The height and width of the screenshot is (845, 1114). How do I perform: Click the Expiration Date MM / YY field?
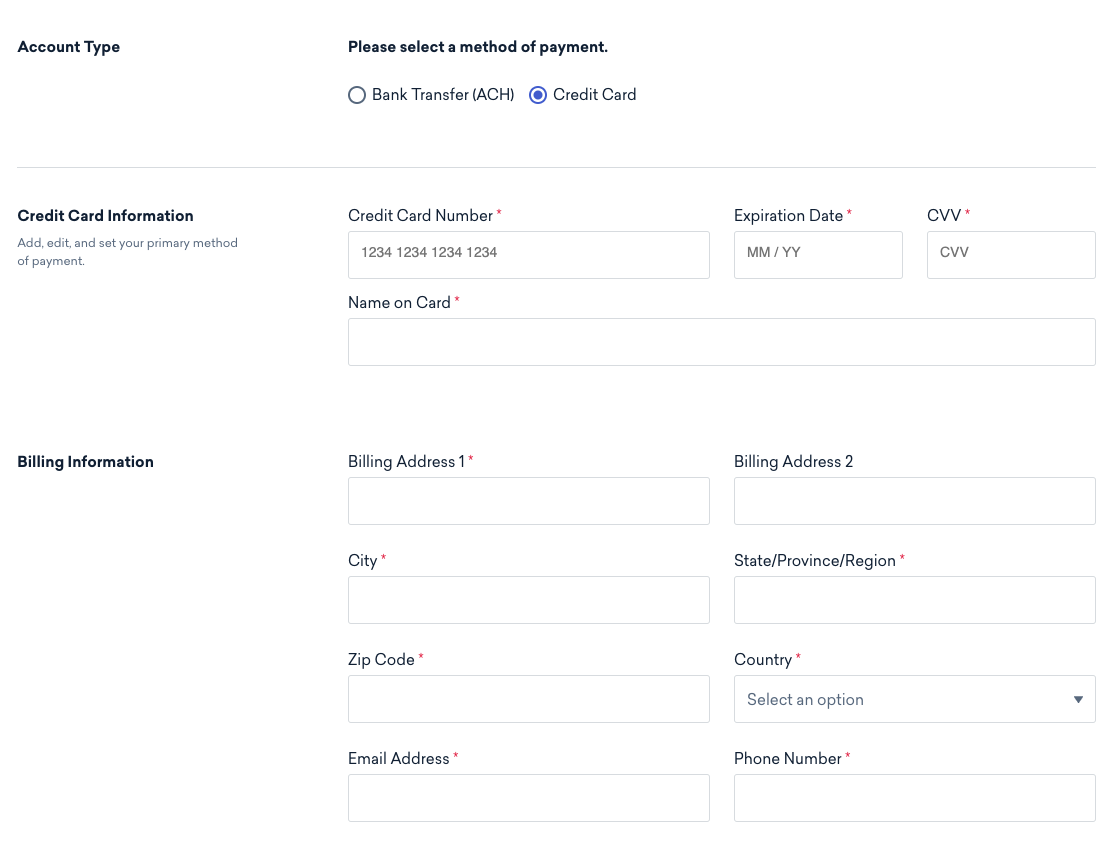click(818, 254)
